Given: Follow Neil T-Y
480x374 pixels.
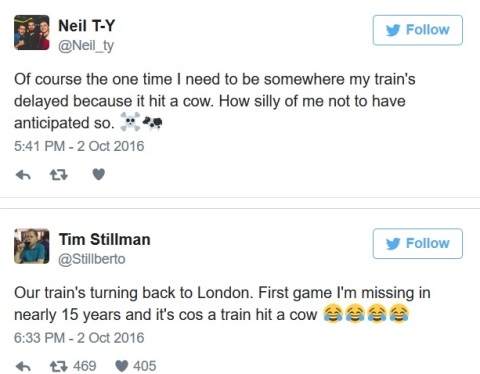Looking at the screenshot, I should pos(418,30).
